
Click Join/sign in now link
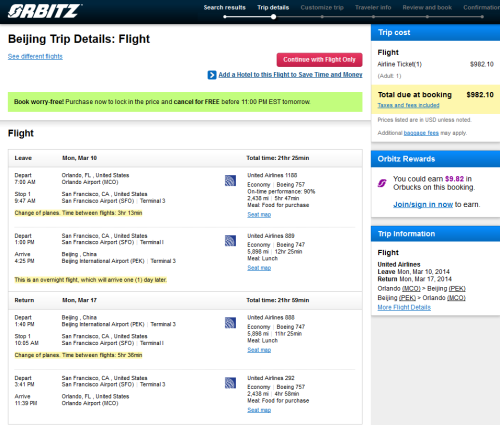tap(423, 204)
